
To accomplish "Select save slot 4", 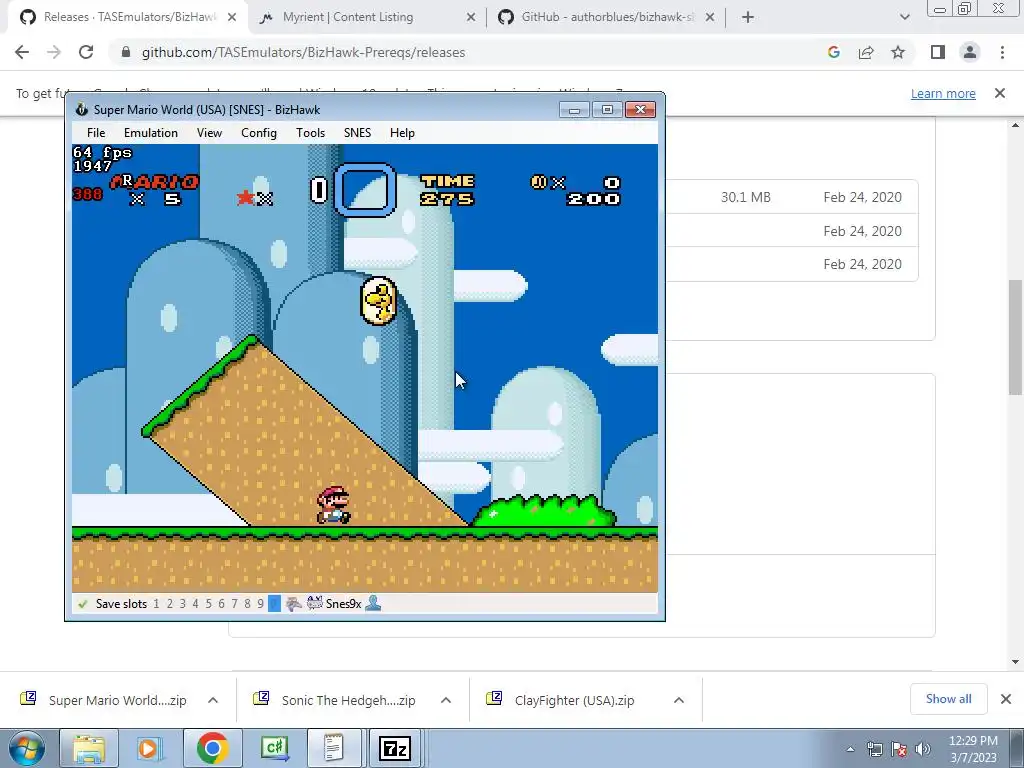I will [195, 604].
